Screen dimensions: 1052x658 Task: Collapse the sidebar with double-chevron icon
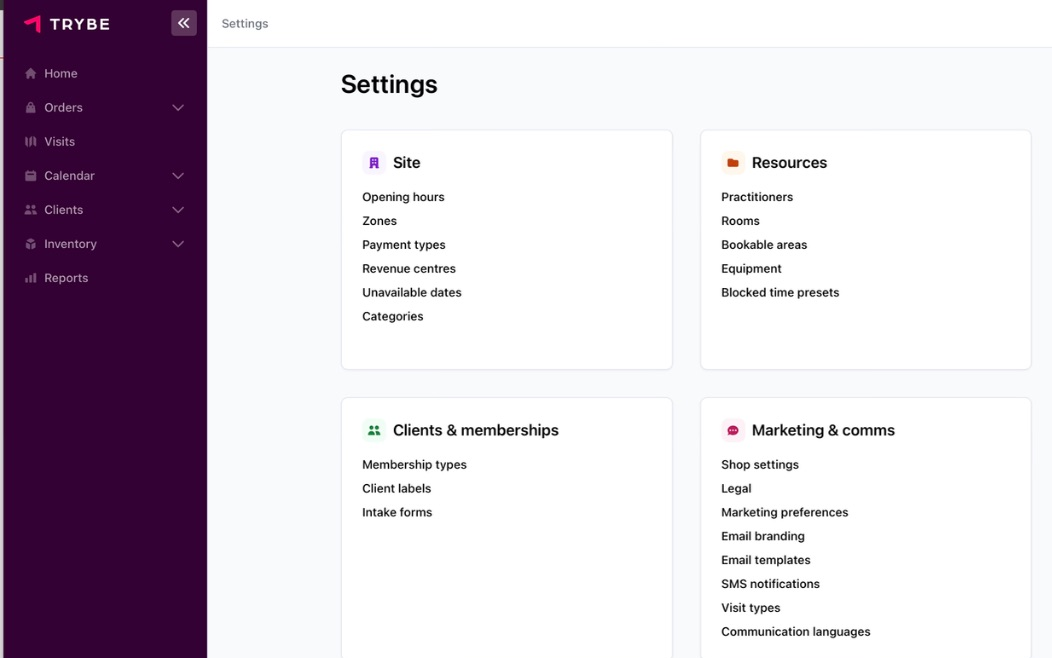184,23
